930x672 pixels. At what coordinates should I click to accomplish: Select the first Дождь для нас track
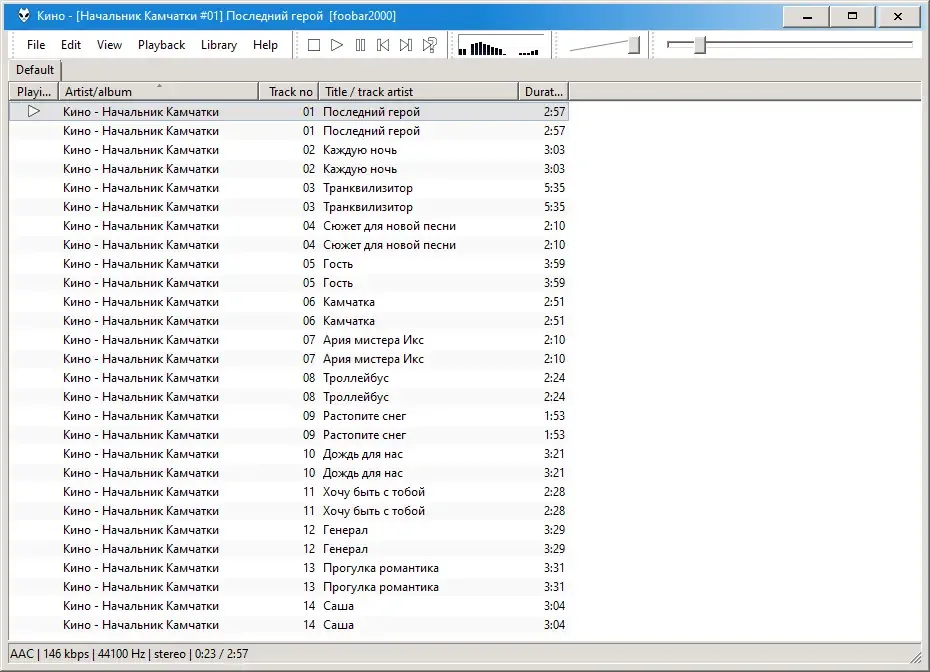[289, 453]
